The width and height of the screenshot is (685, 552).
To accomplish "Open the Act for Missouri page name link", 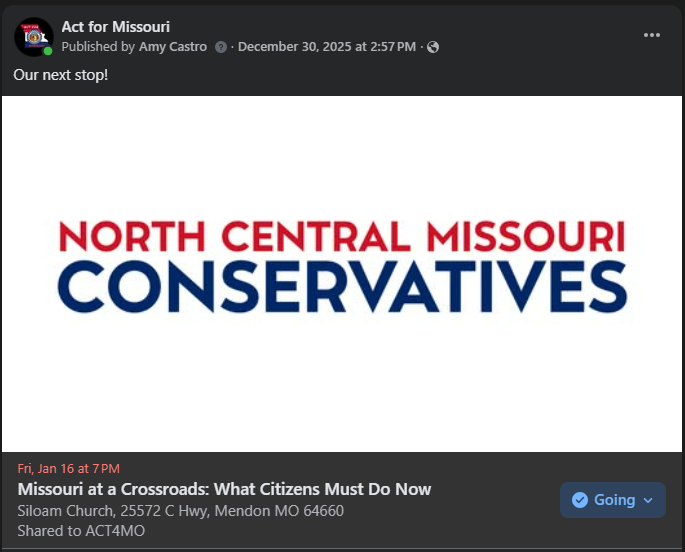I will pos(116,27).
